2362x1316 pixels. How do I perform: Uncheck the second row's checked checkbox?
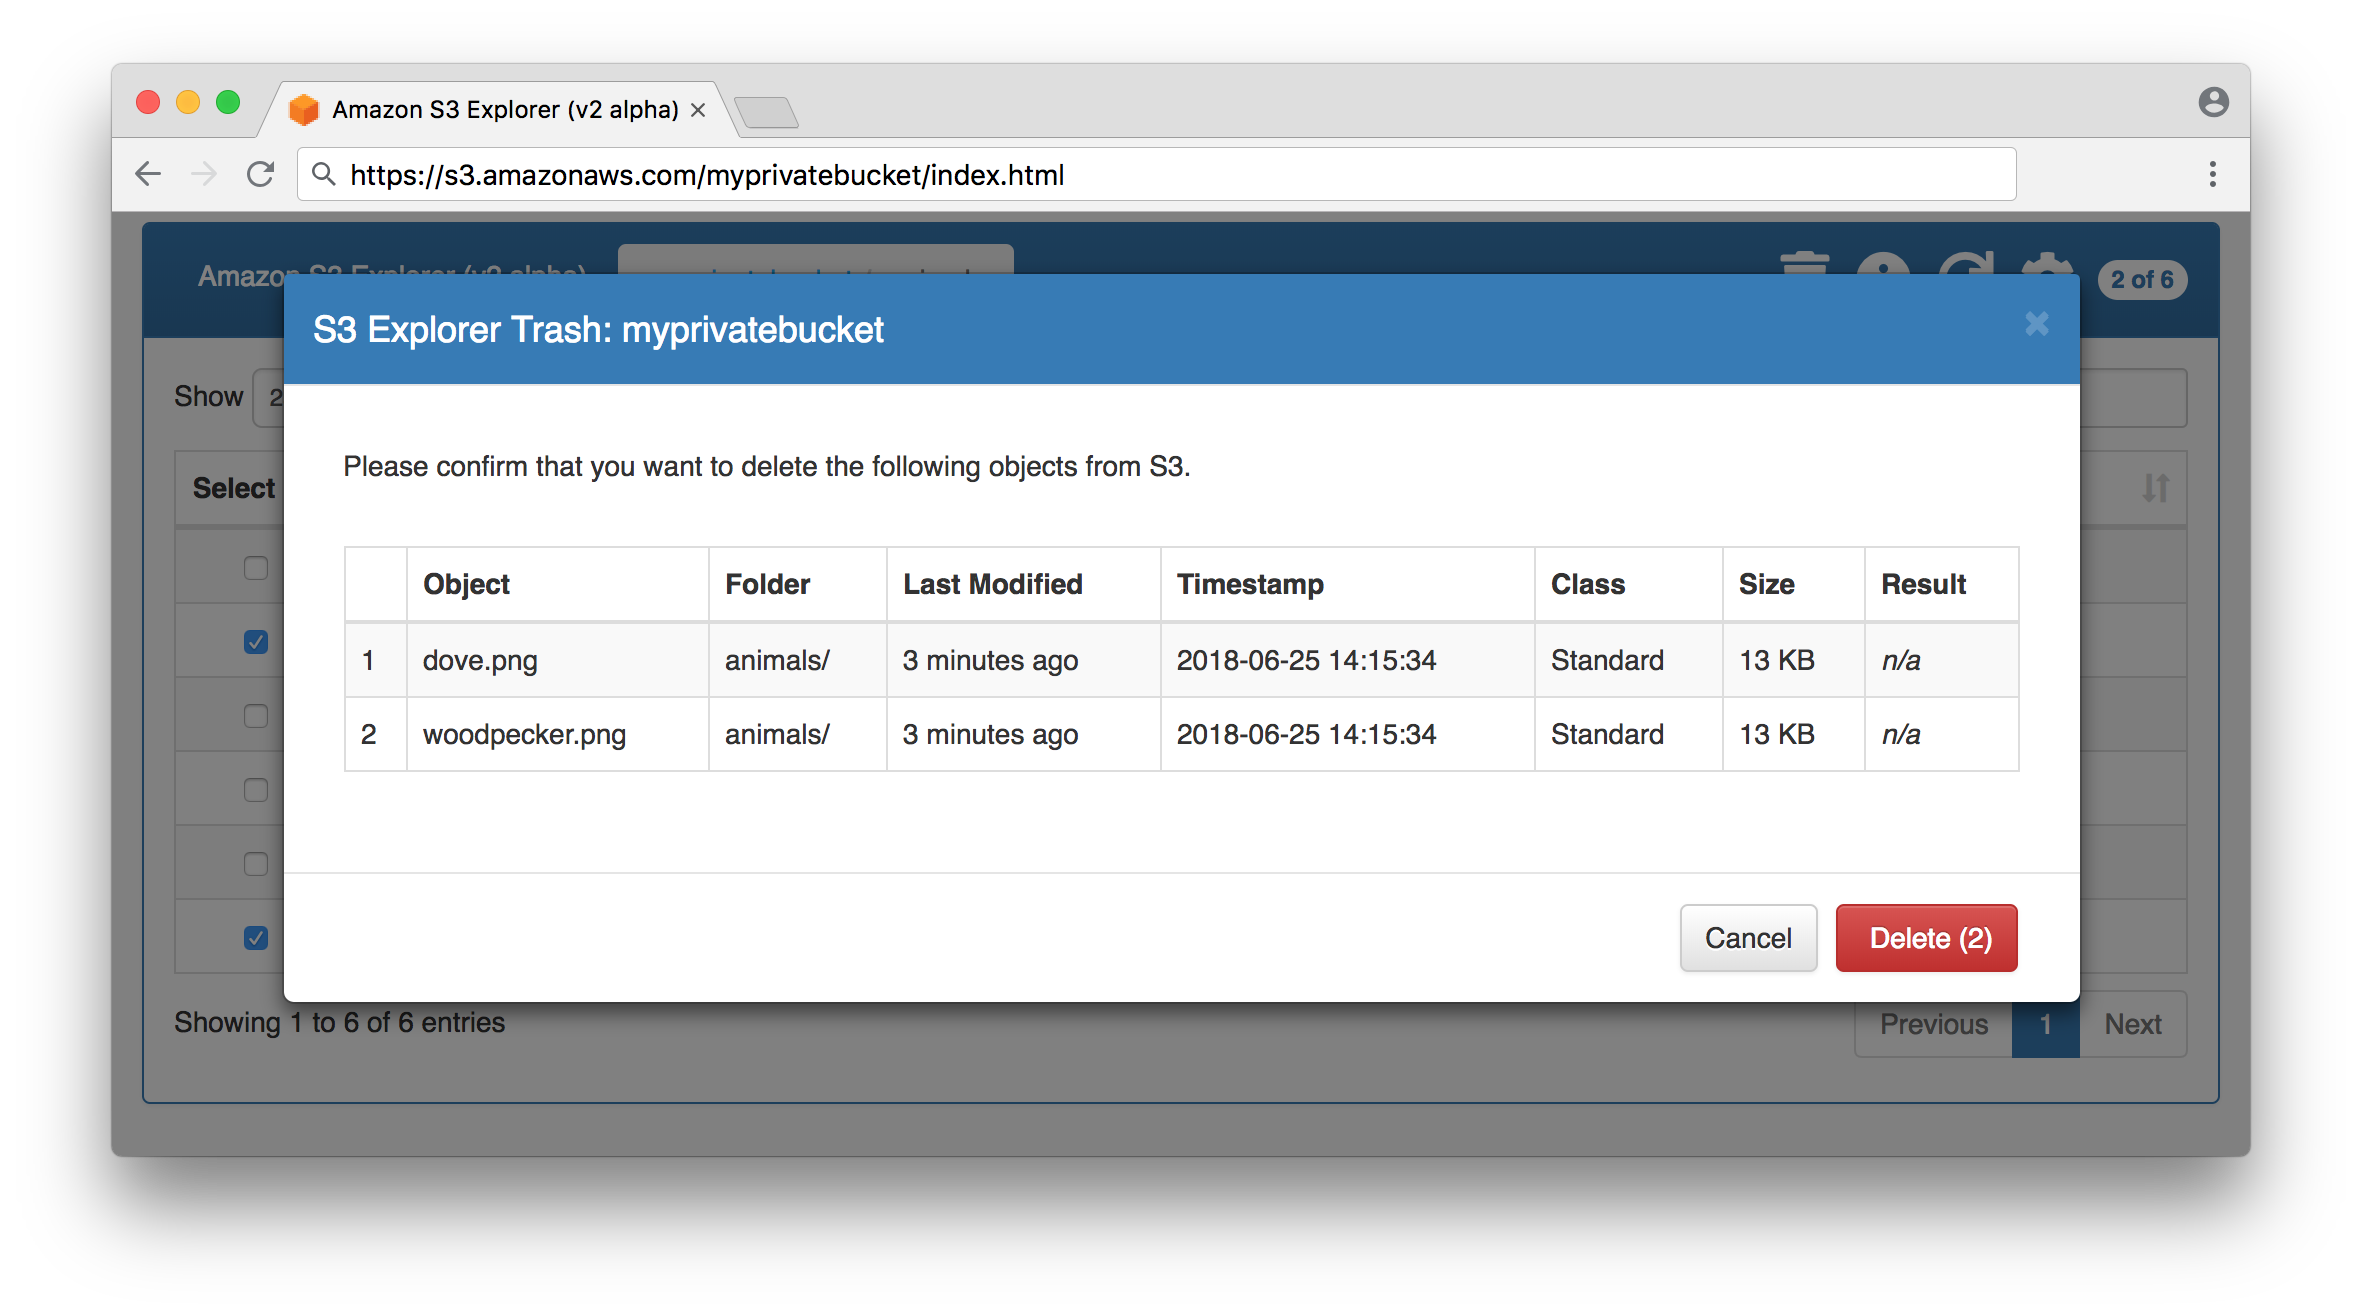point(256,642)
